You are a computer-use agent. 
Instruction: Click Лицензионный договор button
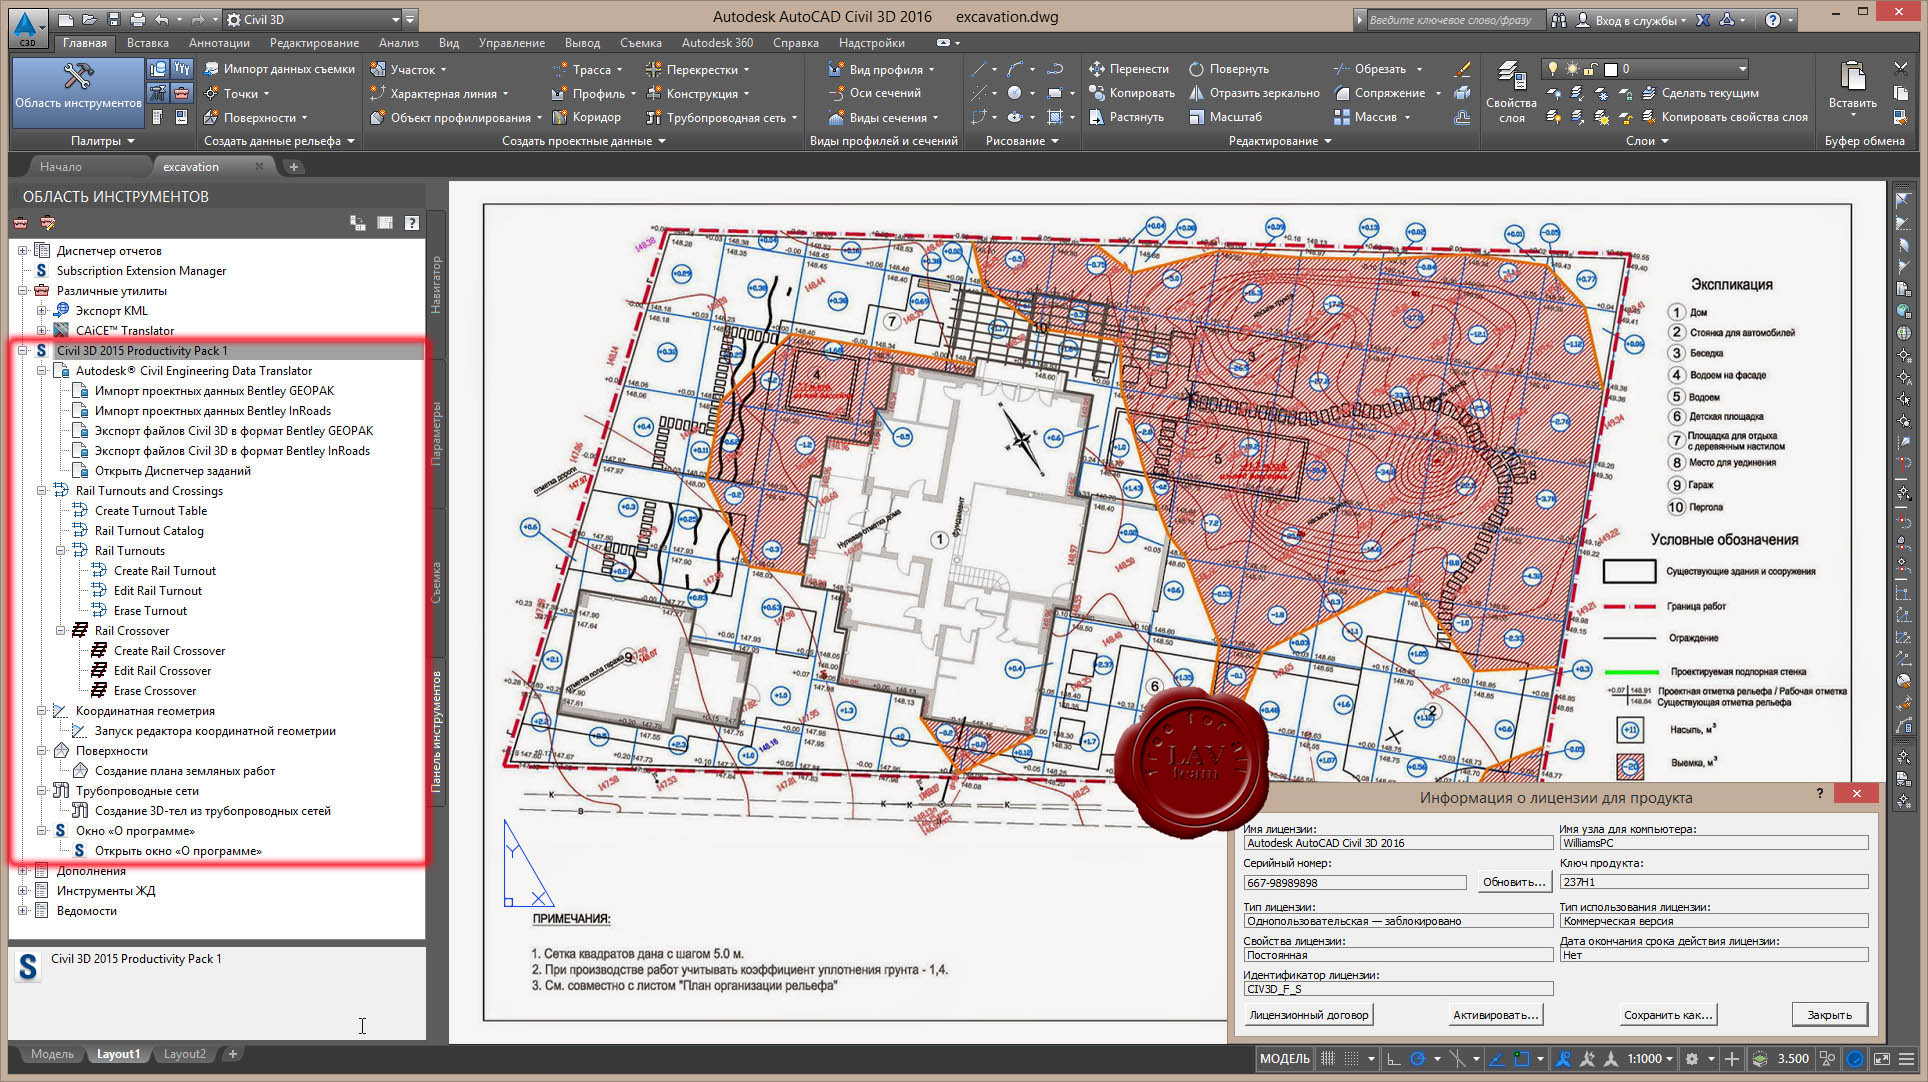coord(1308,1015)
